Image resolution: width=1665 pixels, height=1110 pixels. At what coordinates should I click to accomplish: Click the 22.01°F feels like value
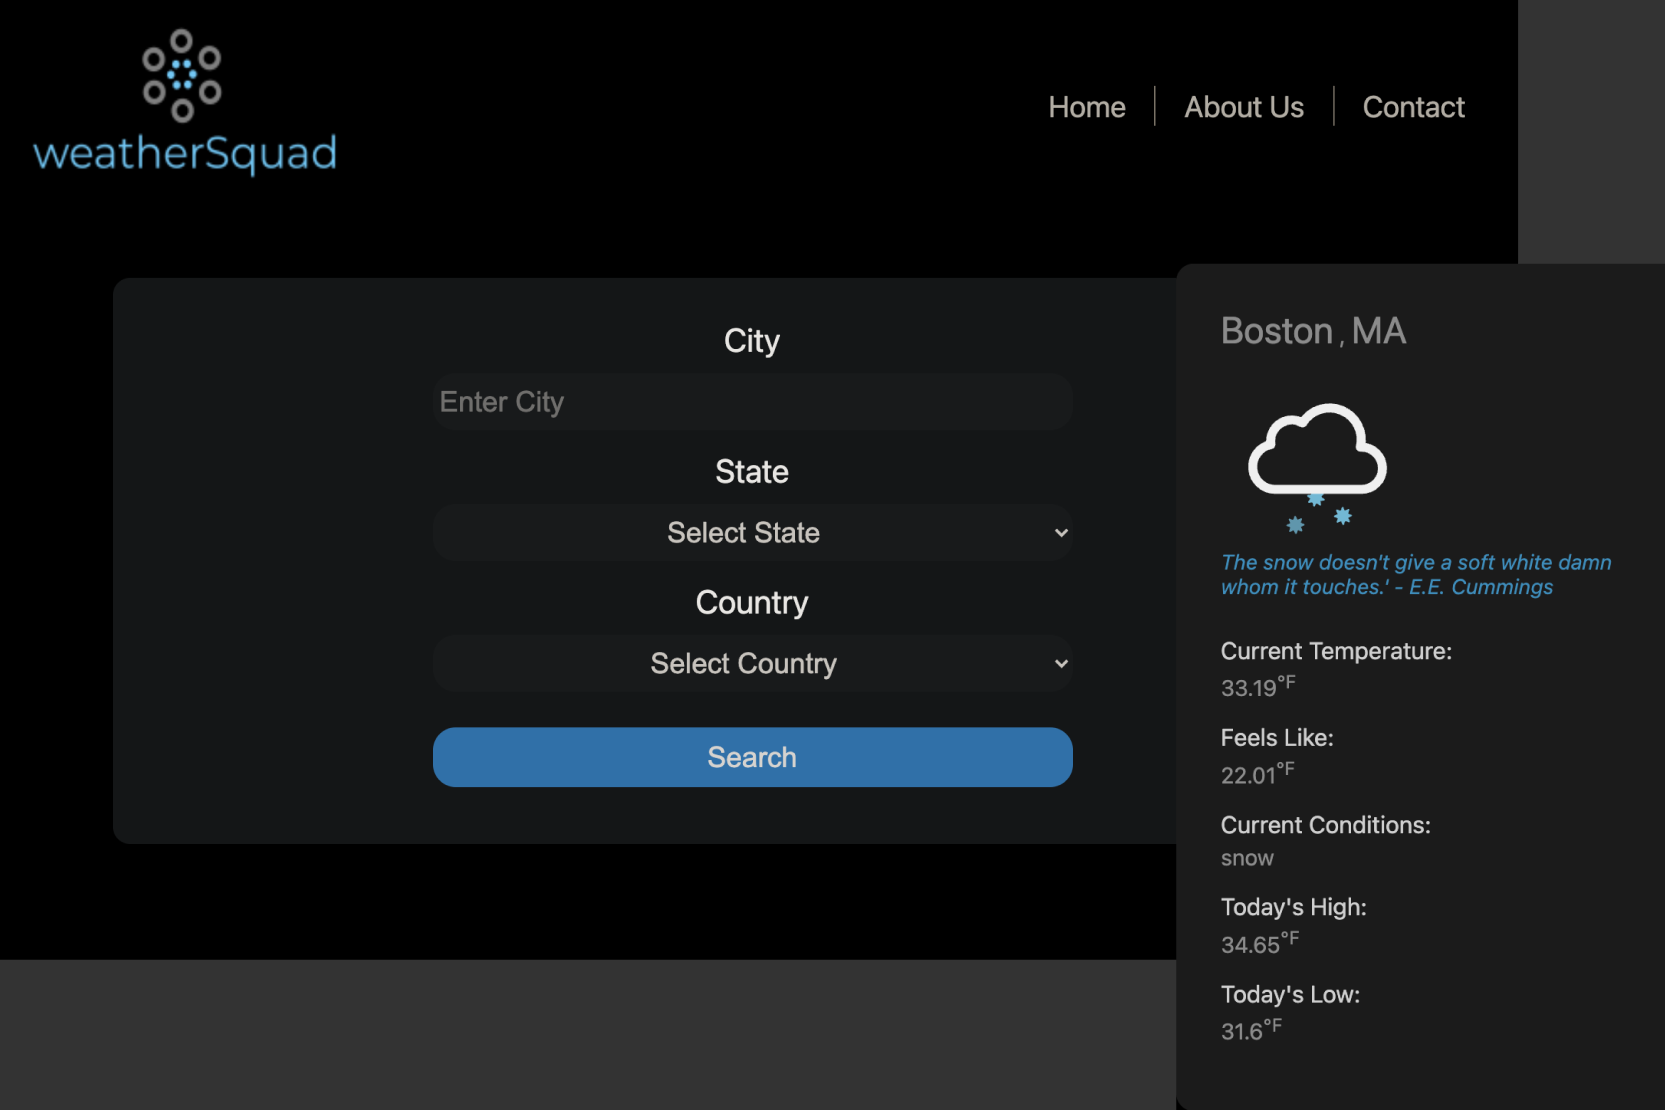[x=1256, y=774]
